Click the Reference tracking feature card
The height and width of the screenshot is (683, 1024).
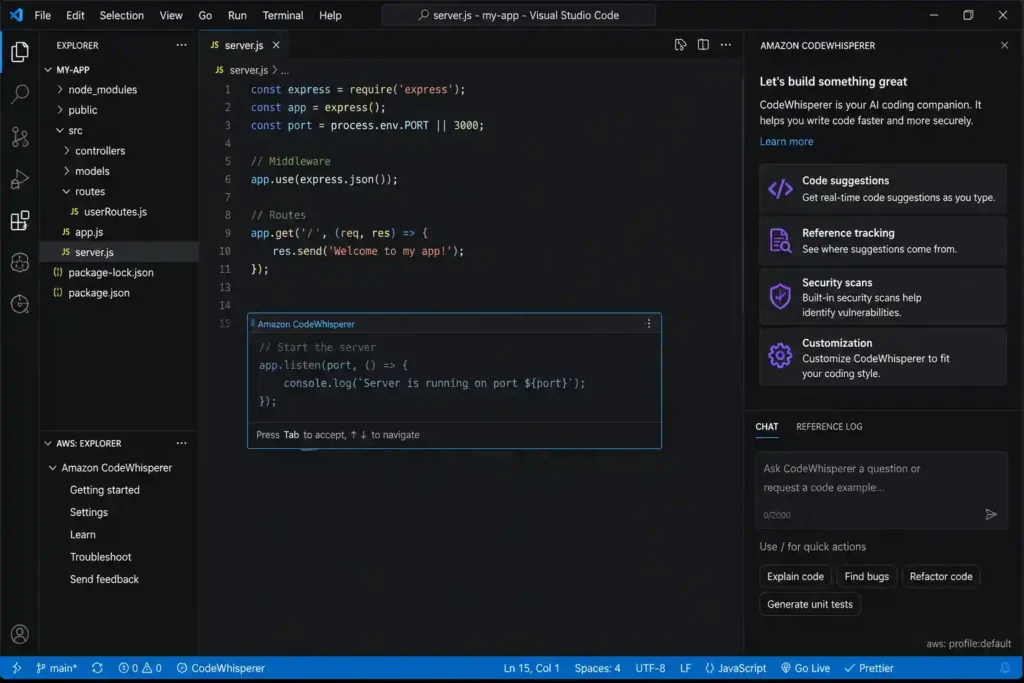(x=882, y=241)
